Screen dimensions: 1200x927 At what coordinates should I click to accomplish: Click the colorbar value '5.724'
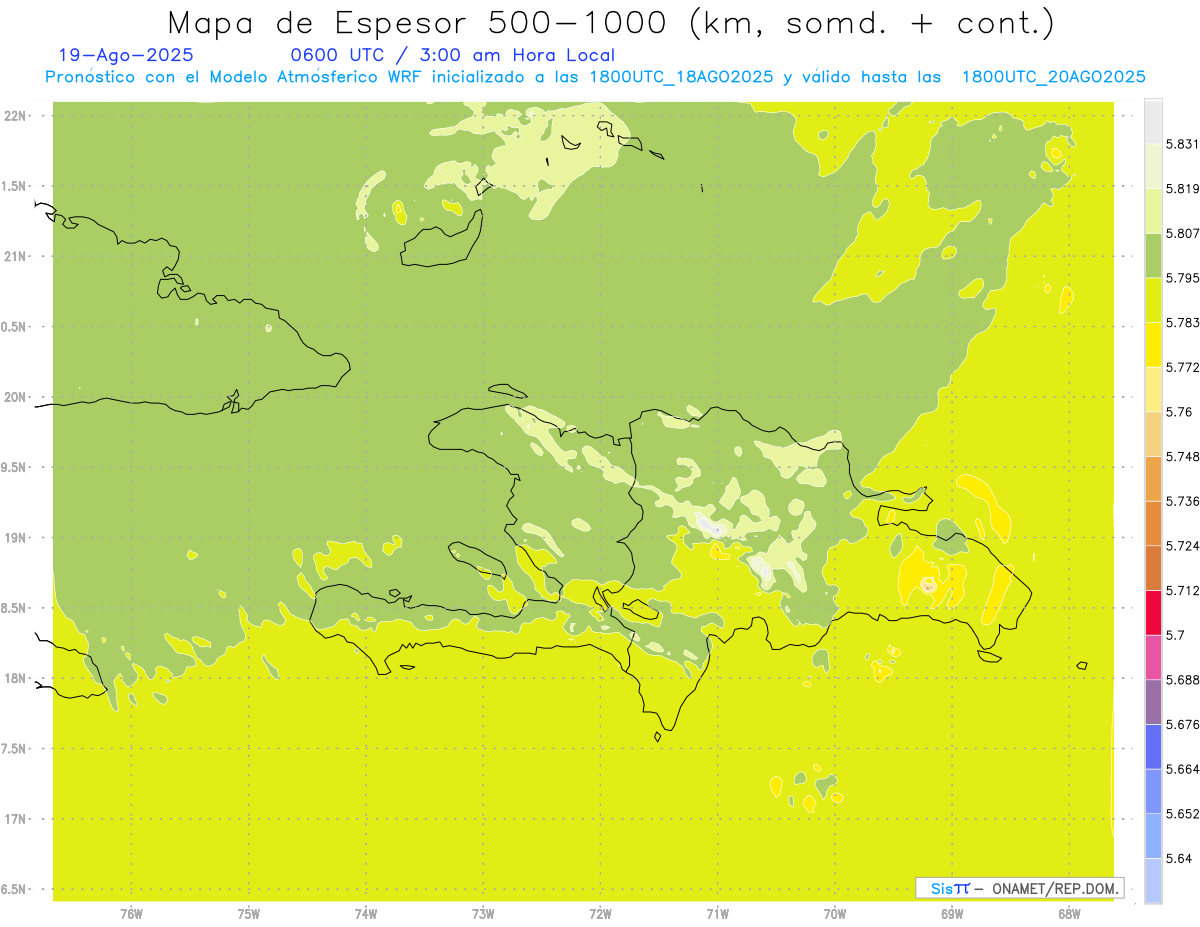(x=1182, y=546)
